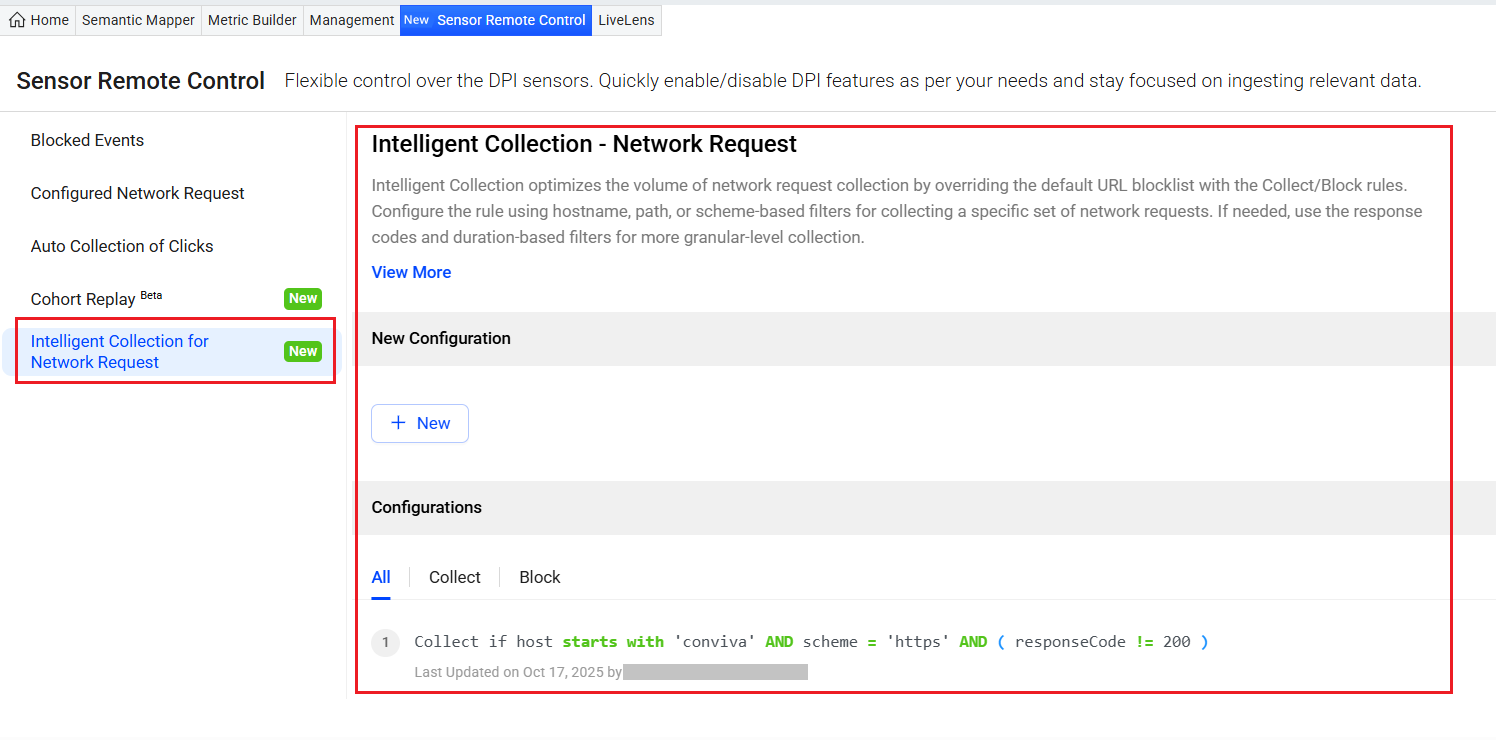Open the Semantic Mapper tab
Image resolution: width=1496 pixels, height=740 pixels.
click(138, 20)
